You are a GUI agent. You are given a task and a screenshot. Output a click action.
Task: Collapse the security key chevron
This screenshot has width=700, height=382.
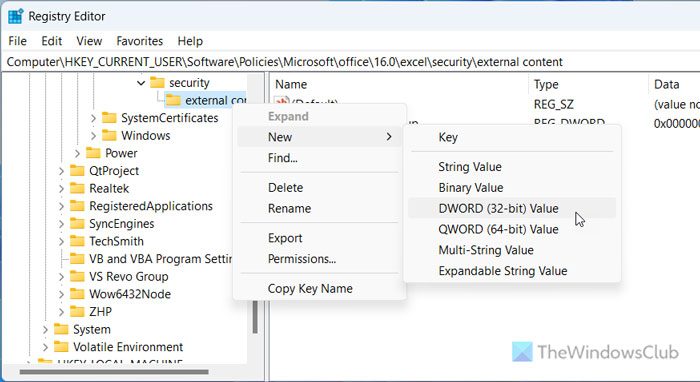141,83
